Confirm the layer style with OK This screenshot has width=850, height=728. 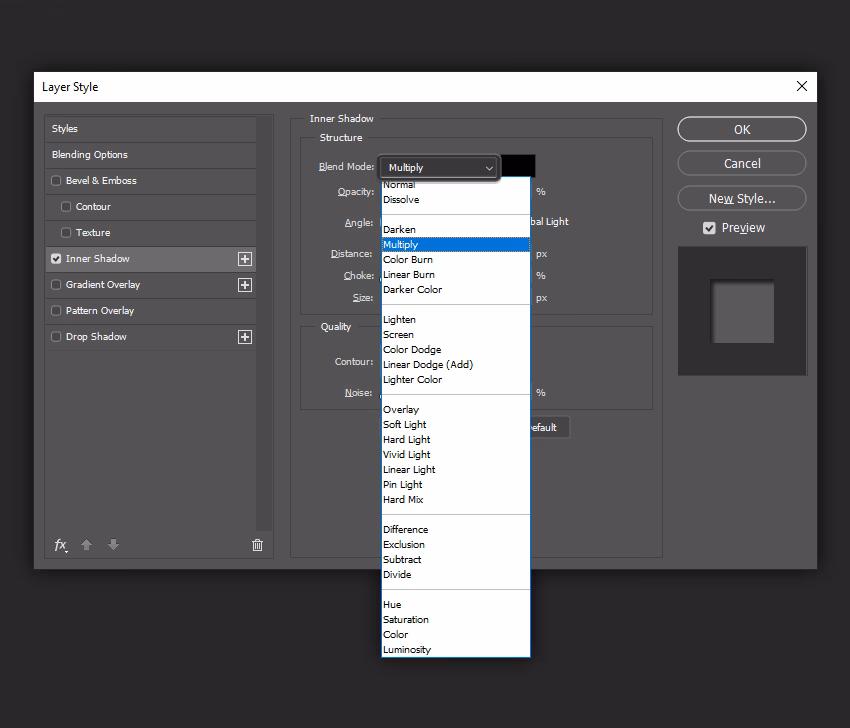(741, 129)
